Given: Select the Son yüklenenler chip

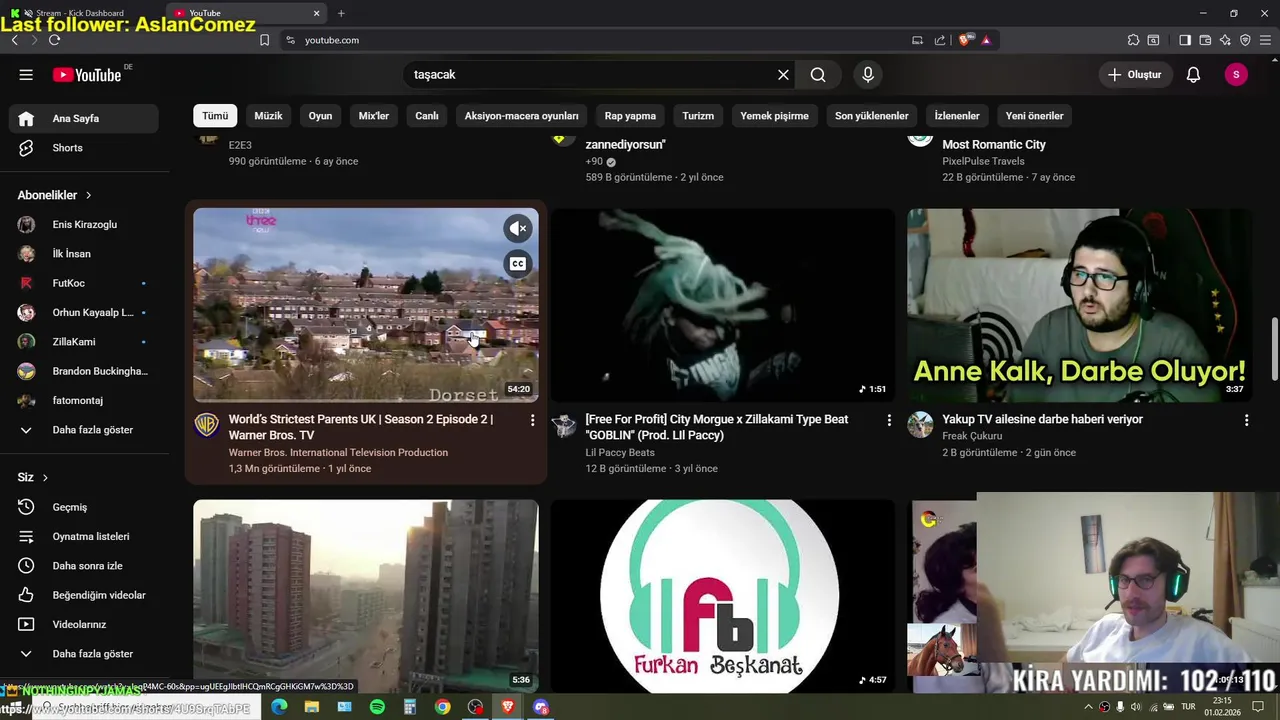Looking at the screenshot, I should tap(872, 116).
